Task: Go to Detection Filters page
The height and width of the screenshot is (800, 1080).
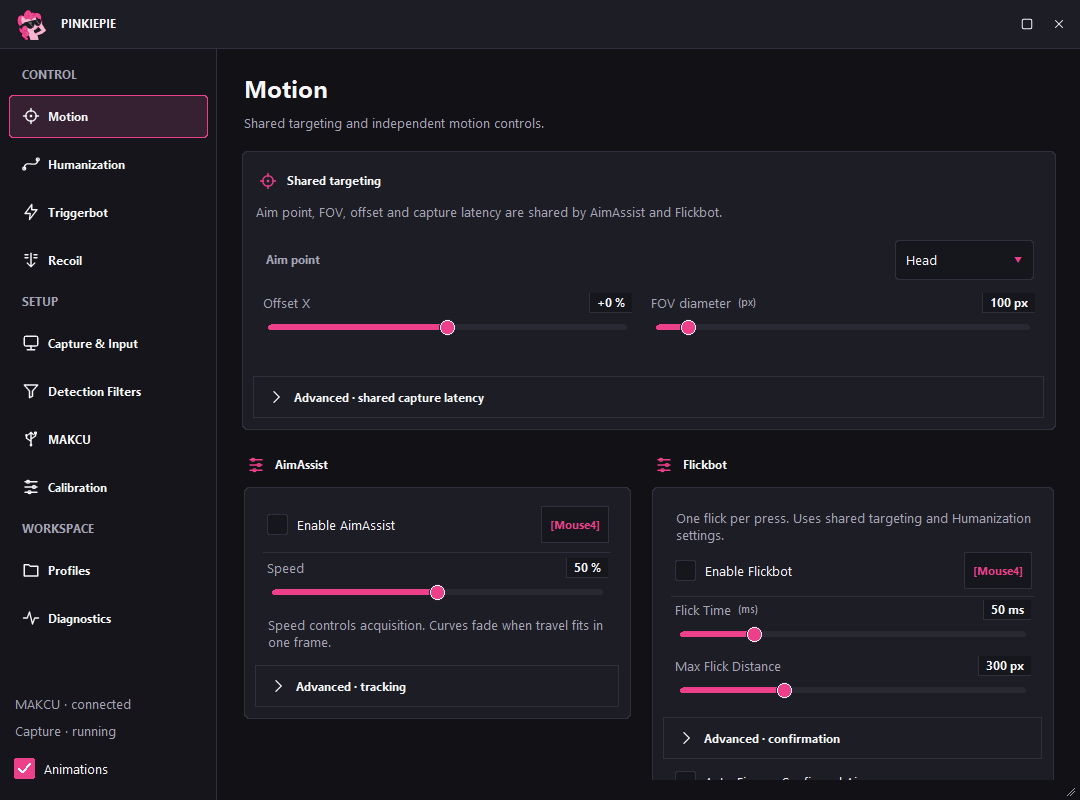Action: (108, 391)
